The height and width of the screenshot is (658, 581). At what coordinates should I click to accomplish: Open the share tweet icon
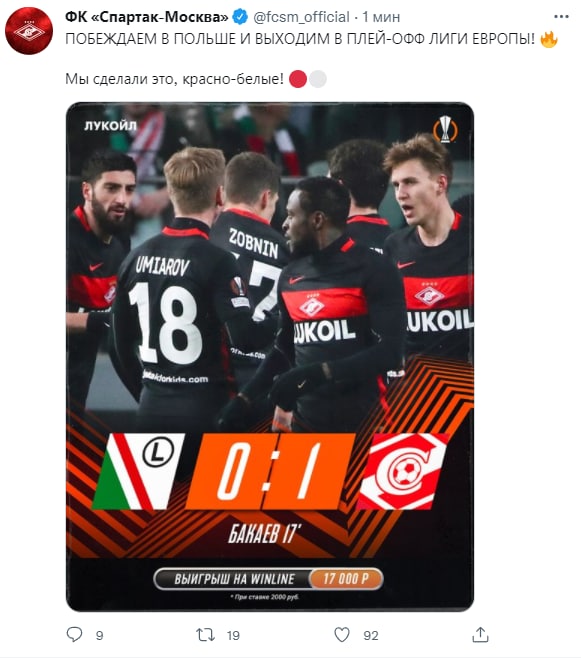[x=480, y=634]
